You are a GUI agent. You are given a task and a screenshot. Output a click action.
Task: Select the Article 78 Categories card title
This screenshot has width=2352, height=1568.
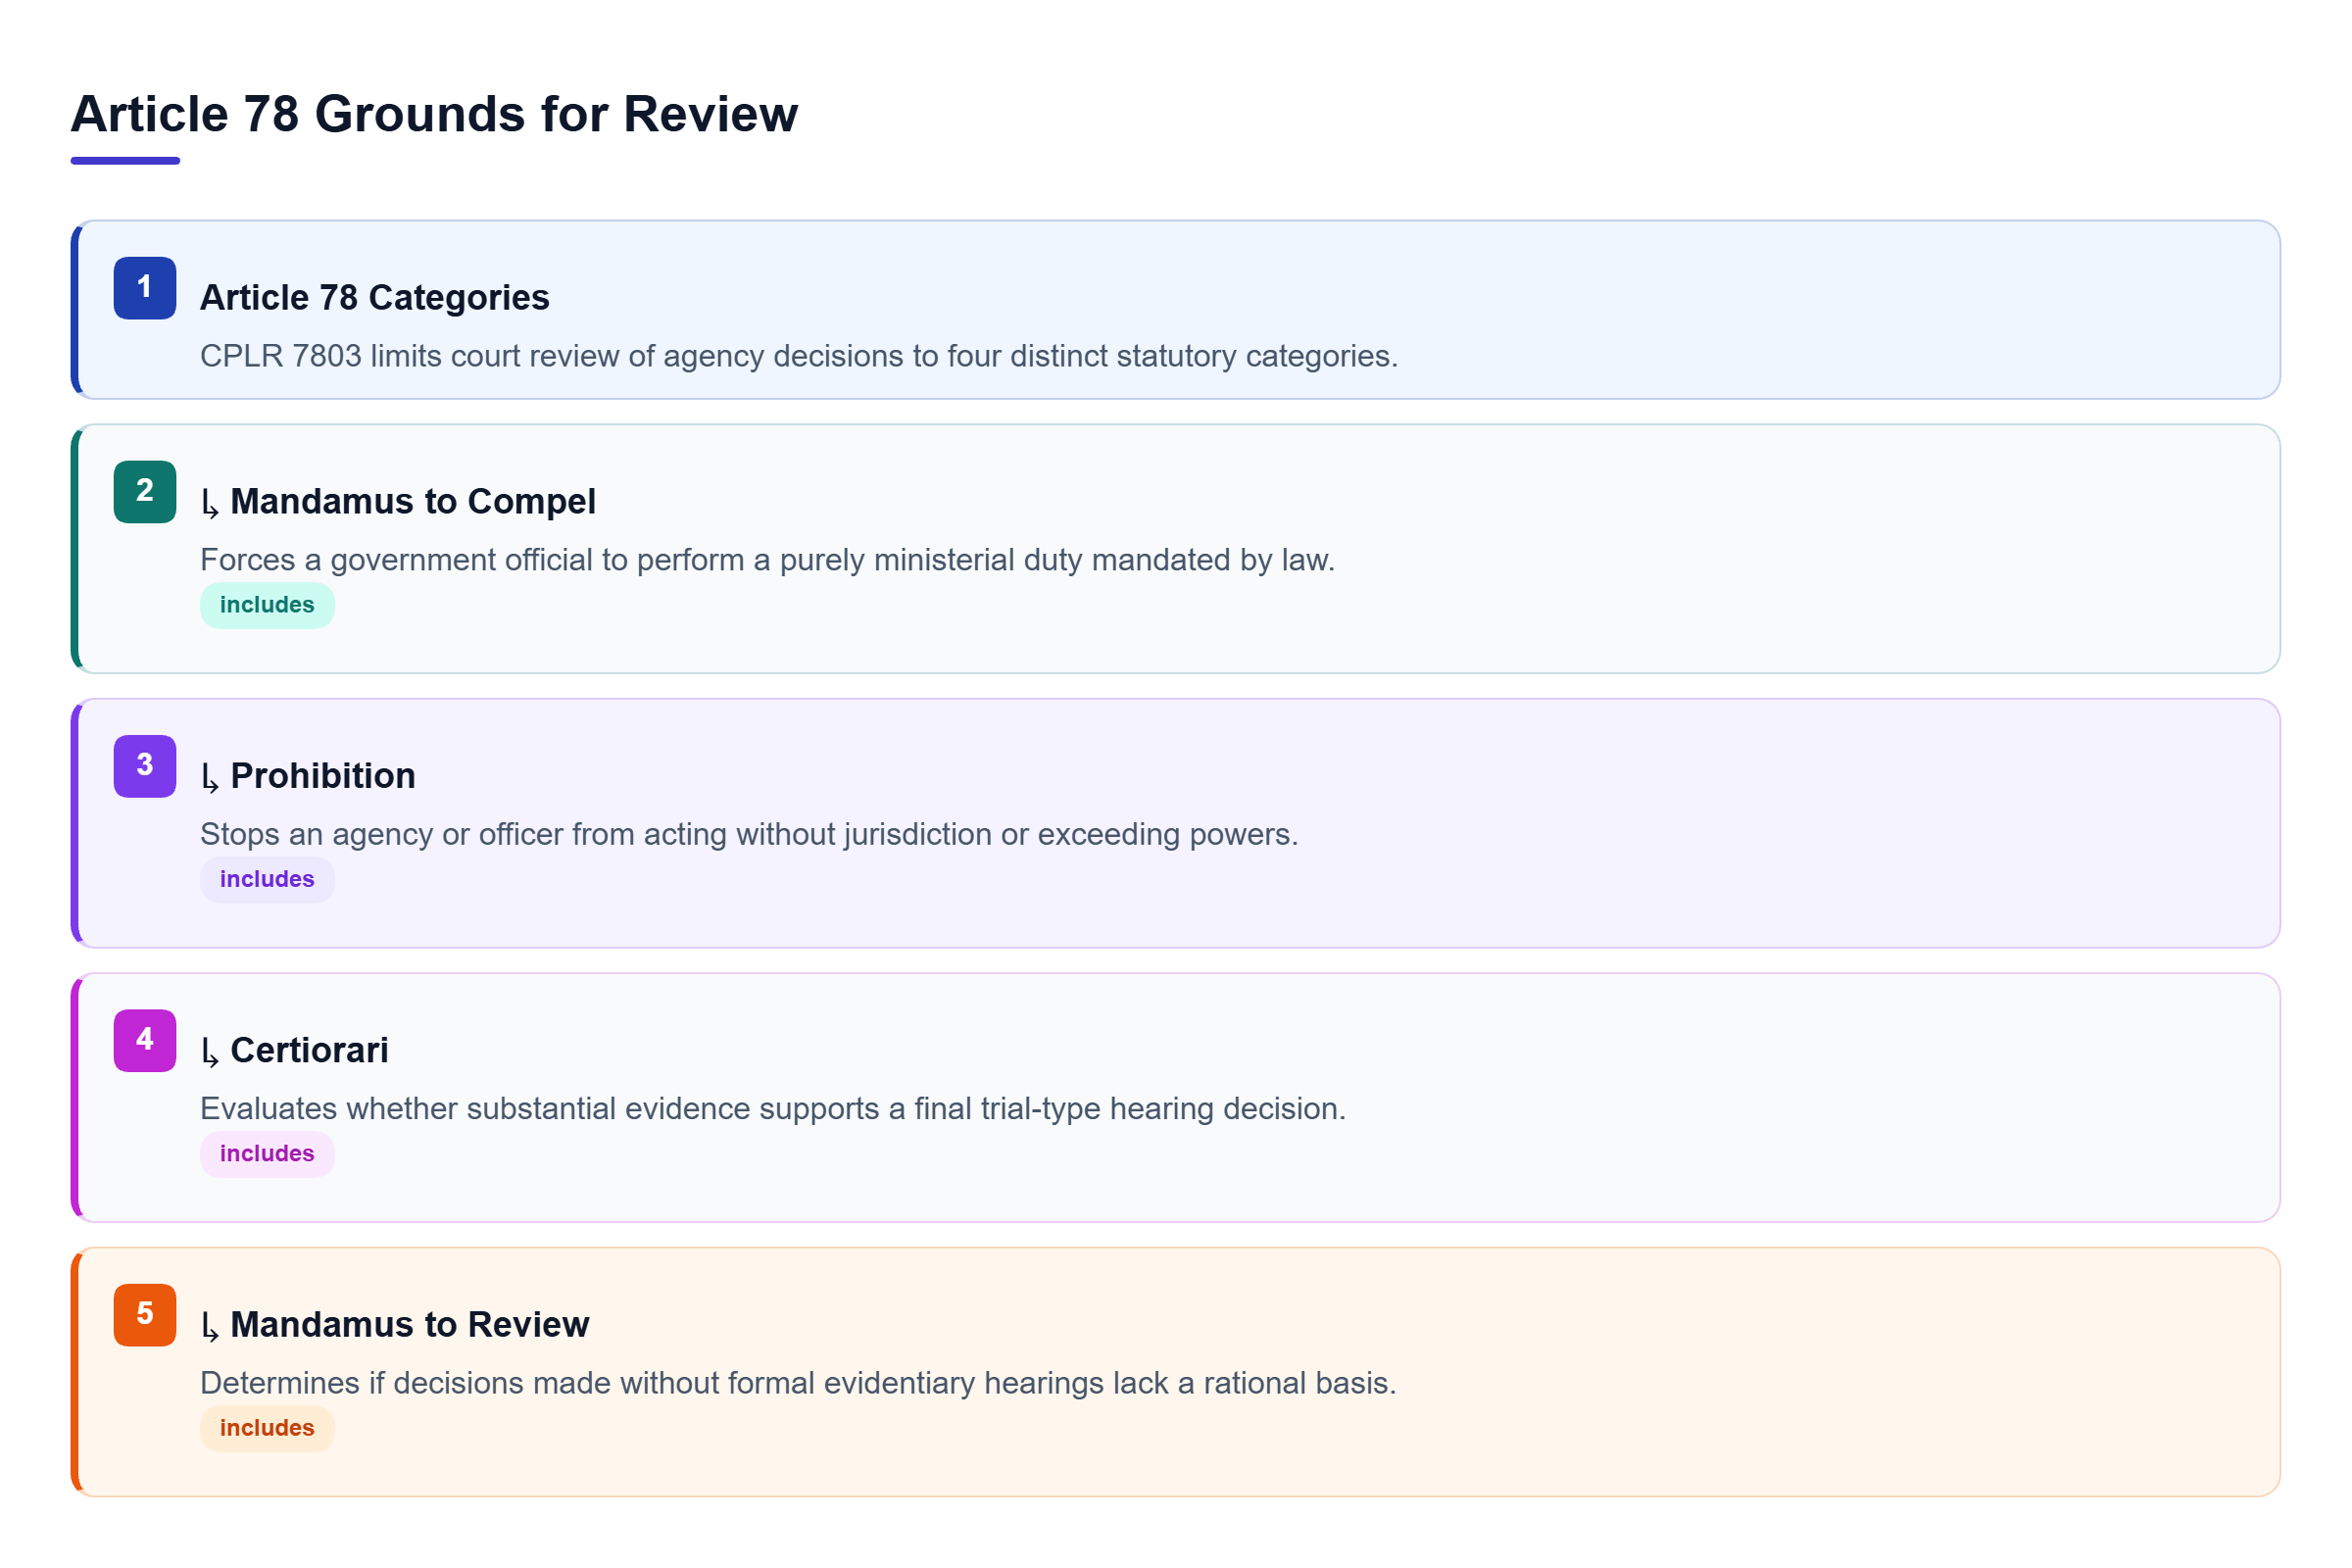375,298
